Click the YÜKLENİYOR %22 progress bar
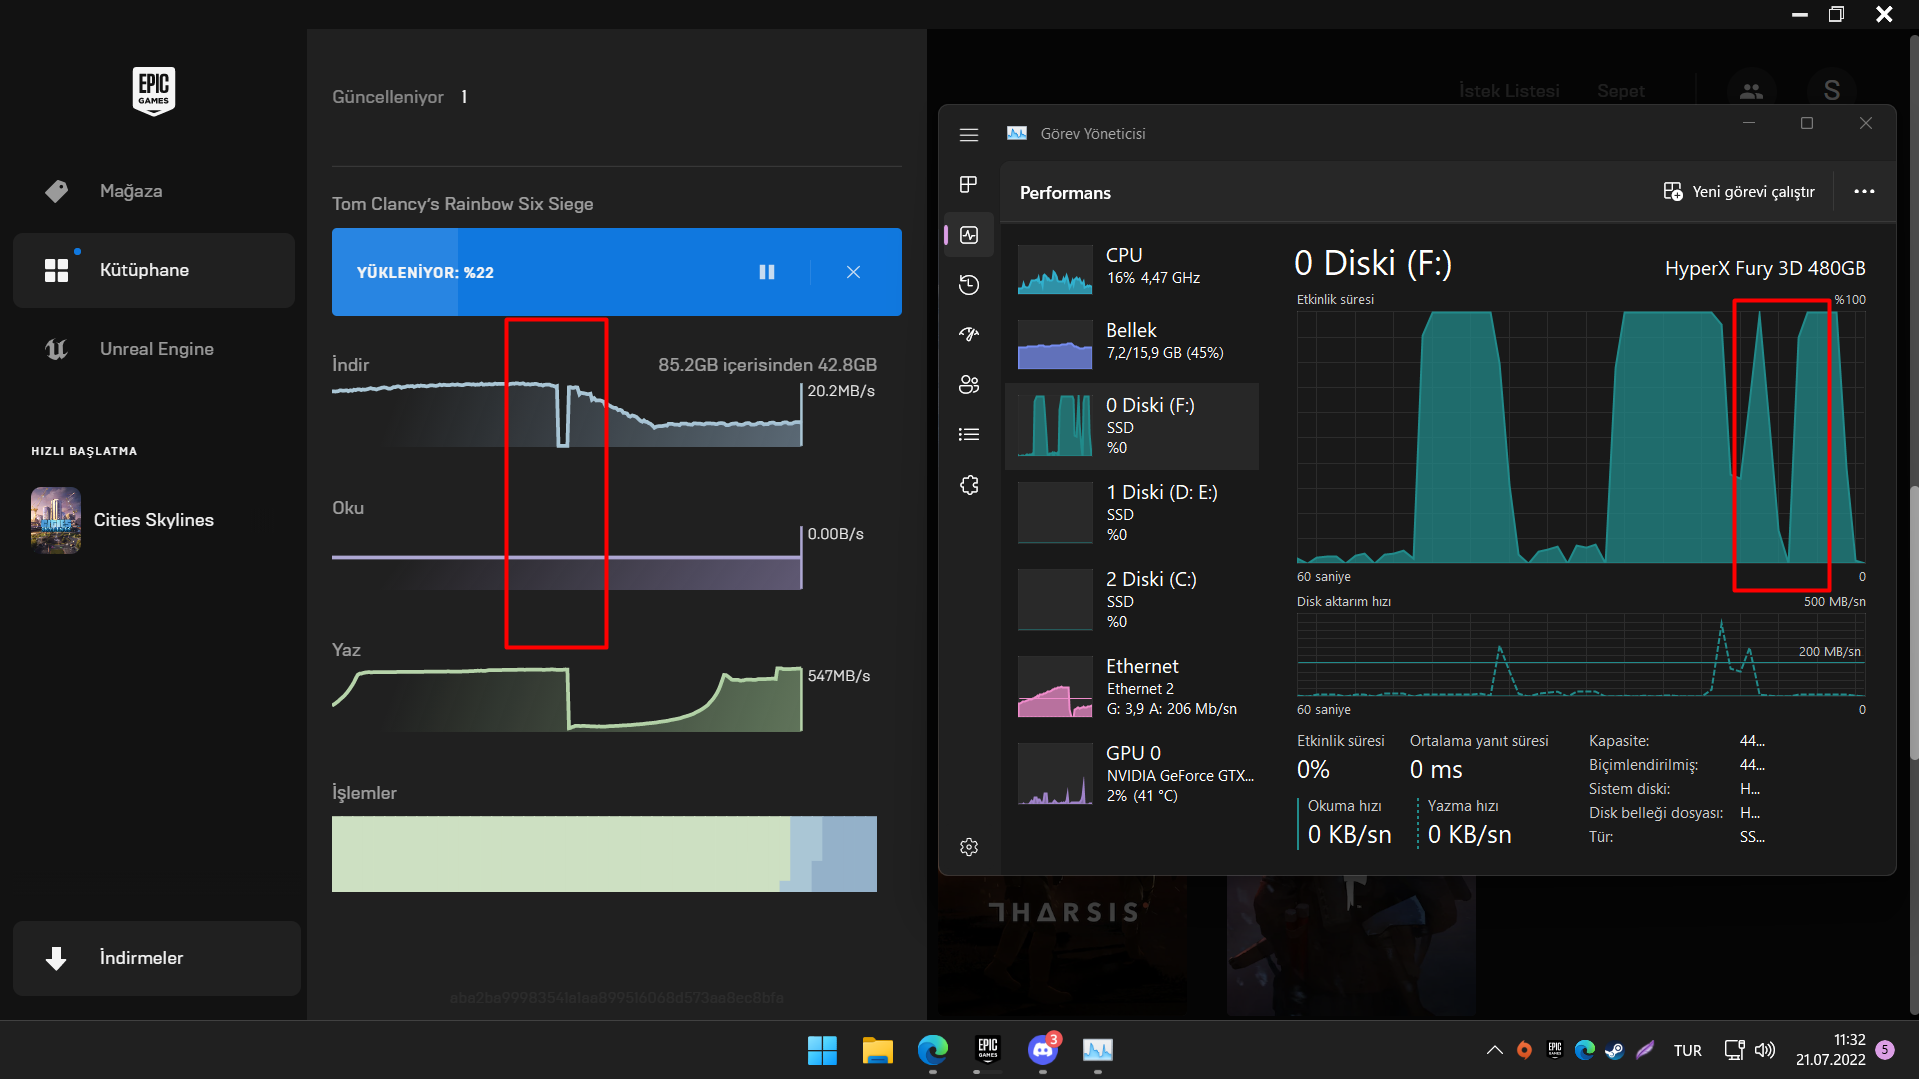The width and height of the screenshot is (1919, 1079). [x=617, y=272]
